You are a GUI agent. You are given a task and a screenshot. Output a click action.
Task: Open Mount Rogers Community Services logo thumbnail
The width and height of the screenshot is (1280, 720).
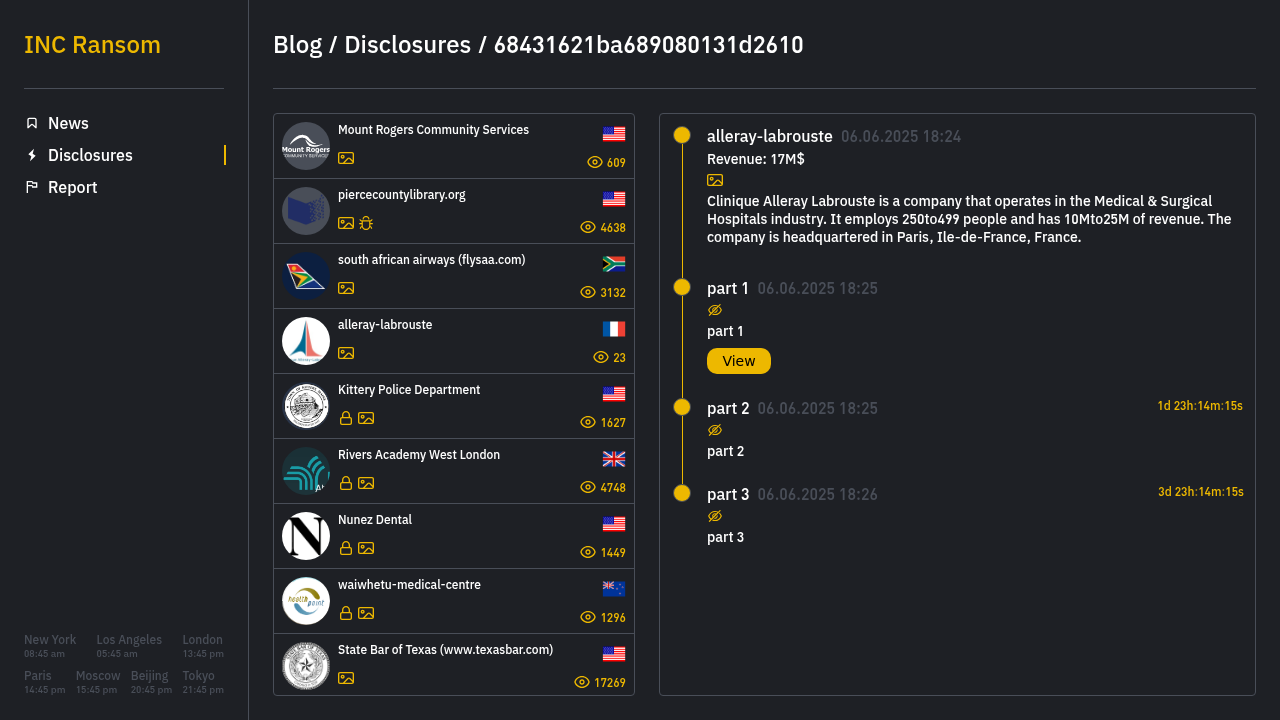(306, 146)
